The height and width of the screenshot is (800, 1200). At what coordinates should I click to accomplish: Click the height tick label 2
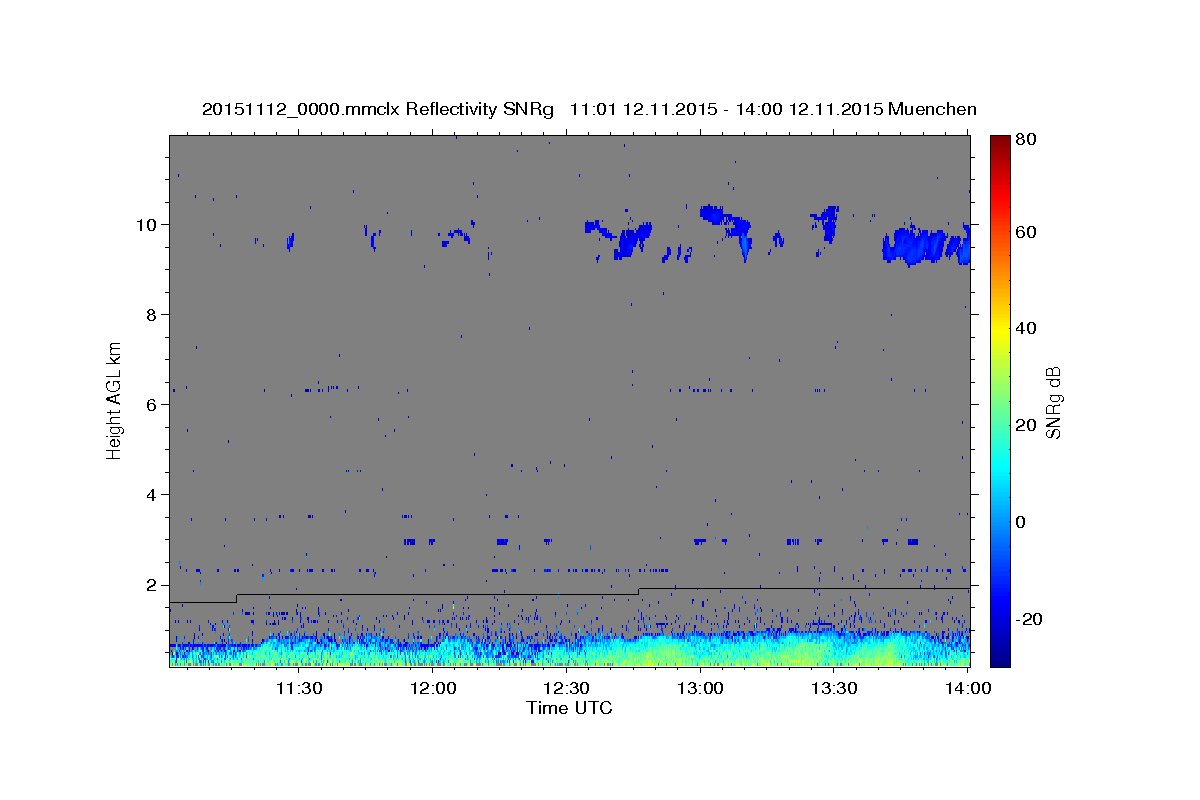[x=153, y=584]
